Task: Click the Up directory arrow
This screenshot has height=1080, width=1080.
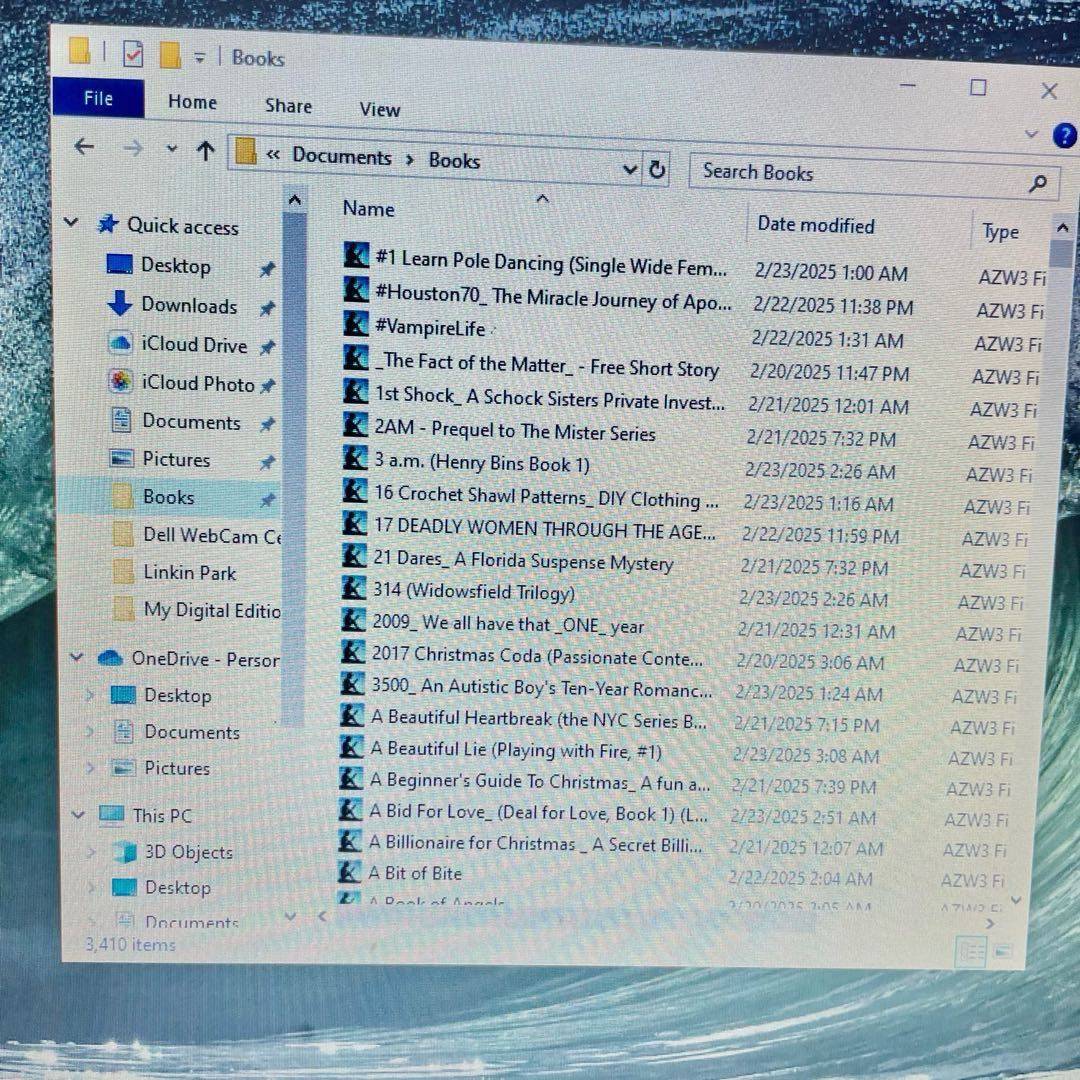Action: [x=206, y=151]
